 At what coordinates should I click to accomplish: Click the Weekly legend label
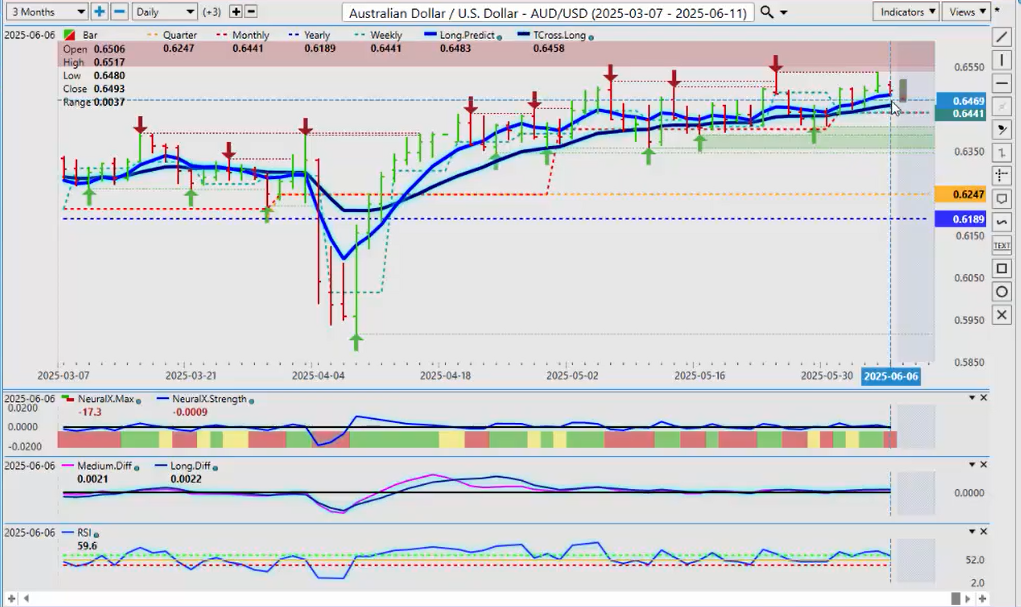pyautogui.click(x=385, y=35)
